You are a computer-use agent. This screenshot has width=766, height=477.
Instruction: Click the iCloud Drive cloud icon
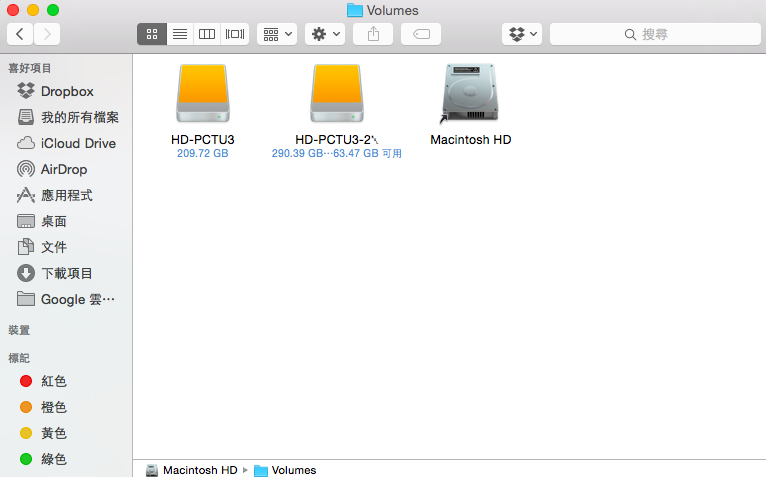pyautogui.click(x=26, y=143)
